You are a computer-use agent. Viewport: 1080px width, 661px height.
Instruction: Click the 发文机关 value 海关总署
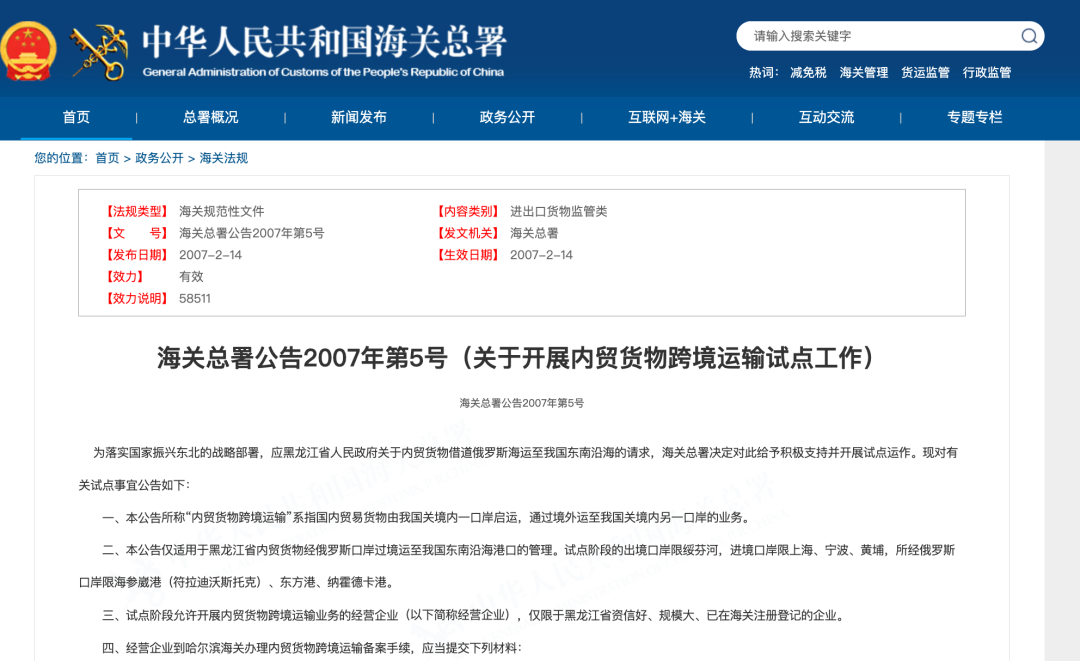534,233
